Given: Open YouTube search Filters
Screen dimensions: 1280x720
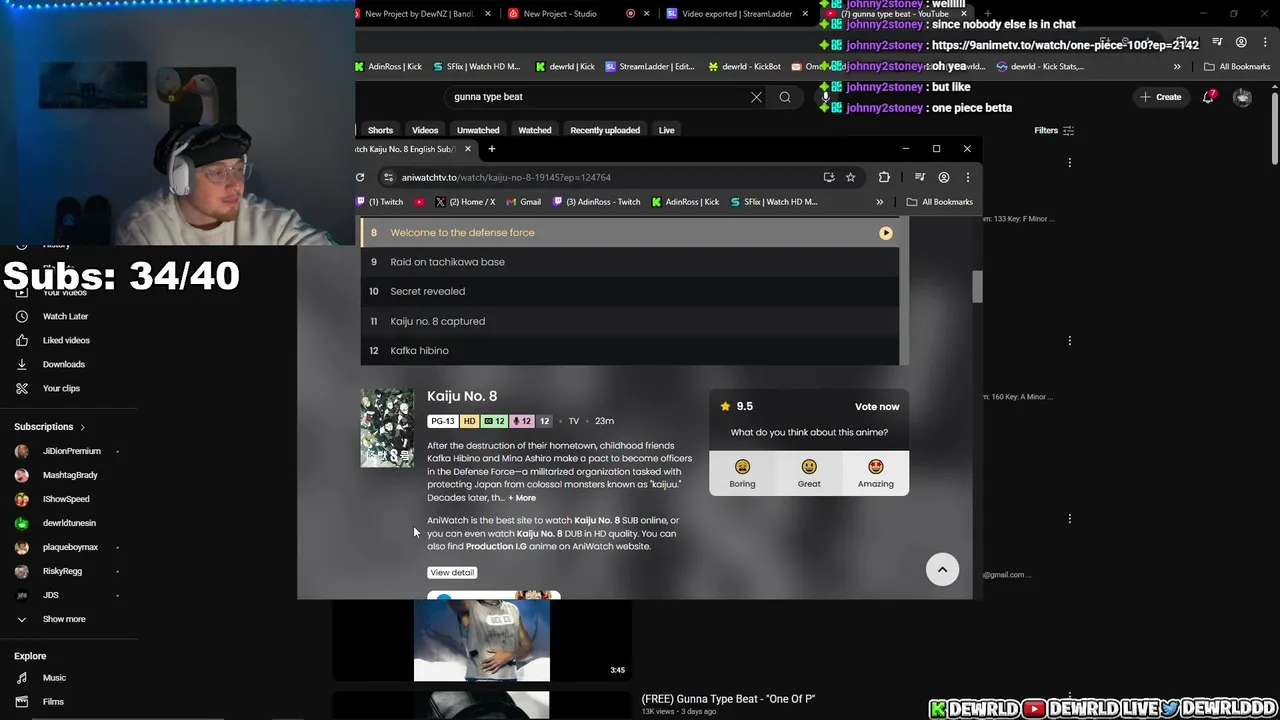Looking at the screenshot, I should [x=1054, y=130].
